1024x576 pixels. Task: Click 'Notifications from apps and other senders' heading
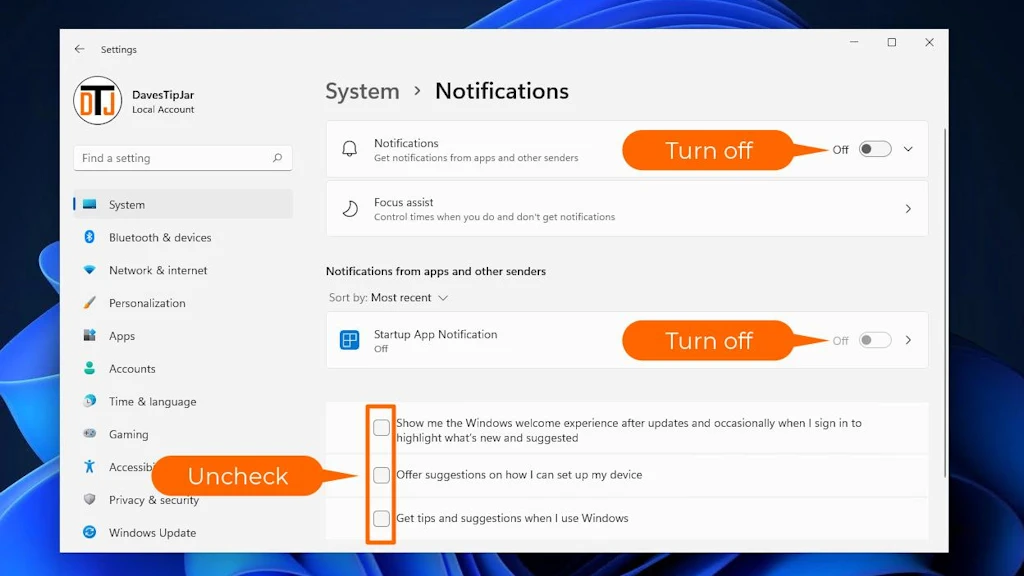click(436, 271)
